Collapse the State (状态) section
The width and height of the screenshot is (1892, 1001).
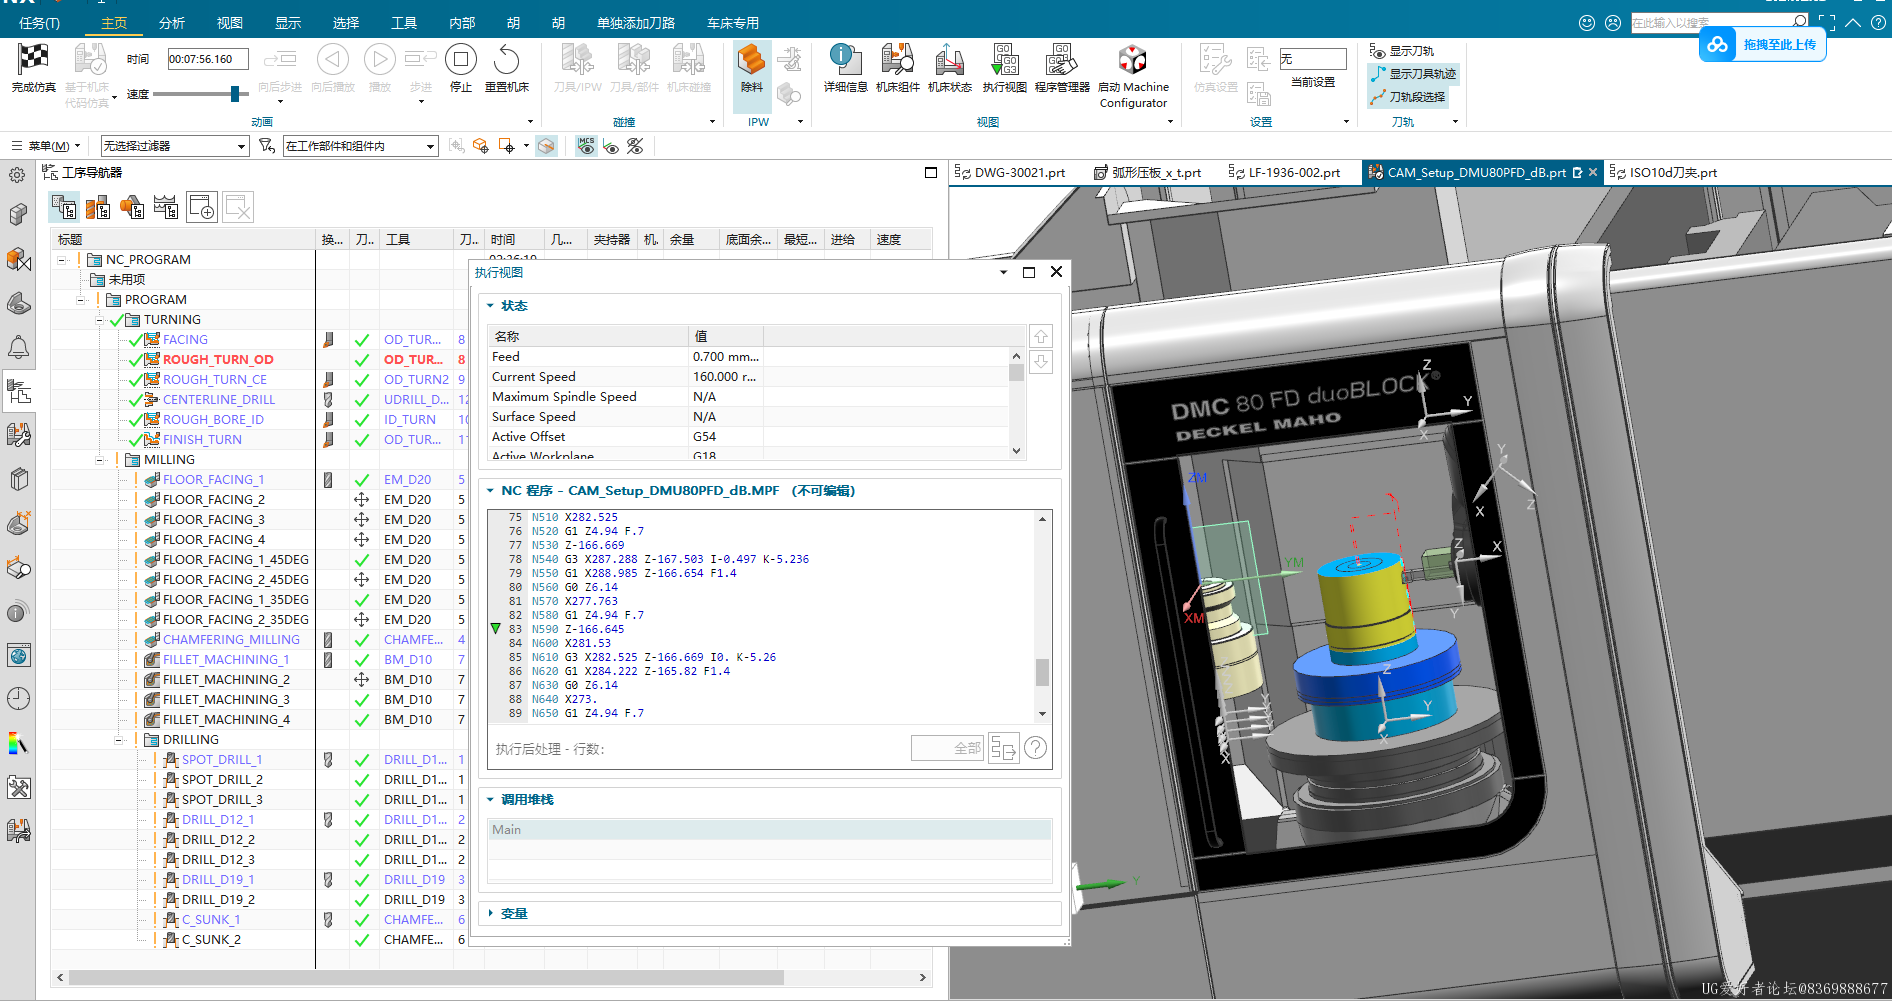point(490,306)
